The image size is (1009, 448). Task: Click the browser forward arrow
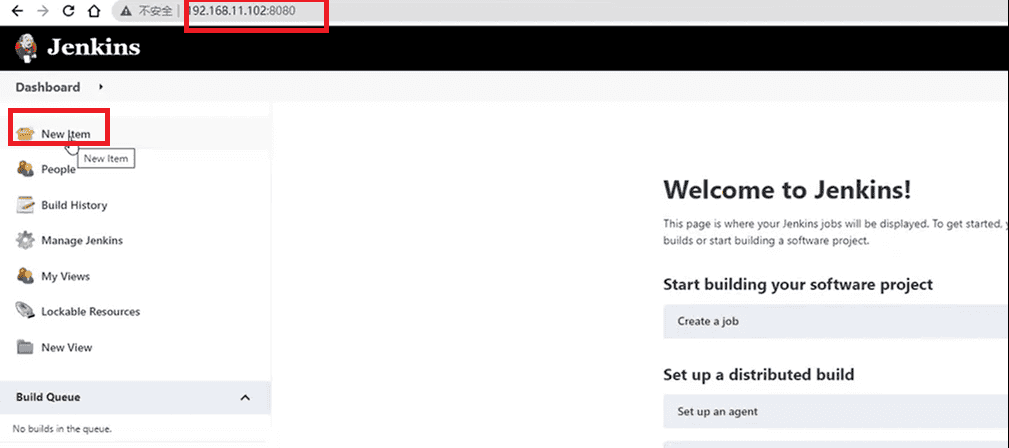pyautogui.click(x=42, y=11)
